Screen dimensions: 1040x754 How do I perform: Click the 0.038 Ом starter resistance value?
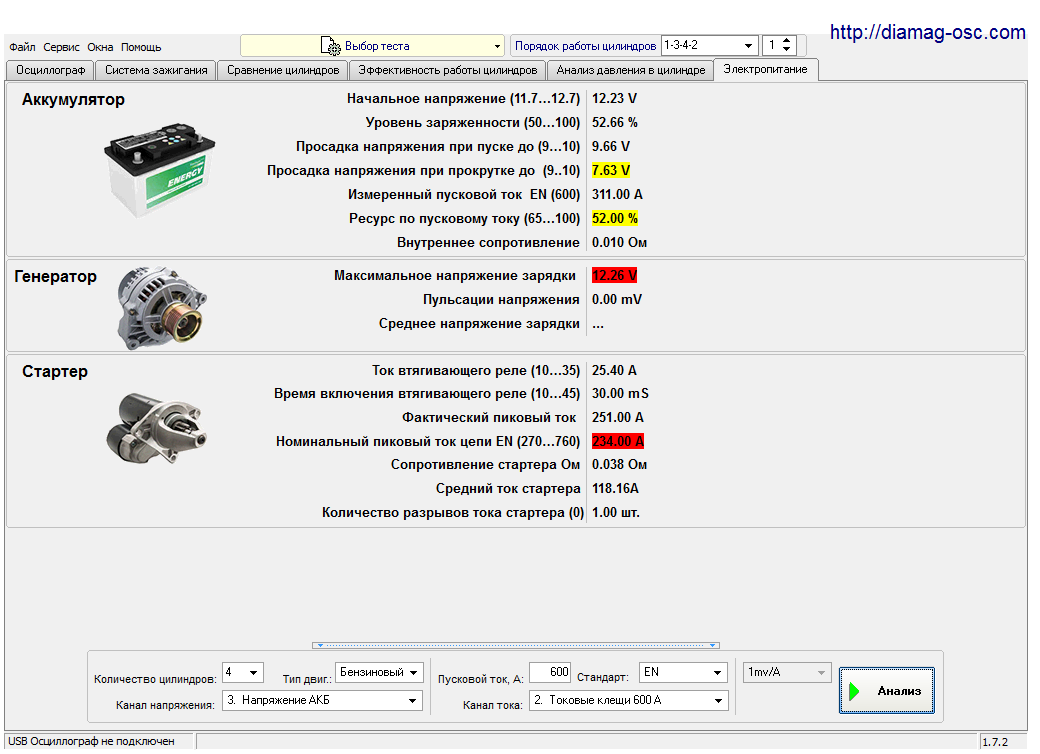[x=619, y=464]
